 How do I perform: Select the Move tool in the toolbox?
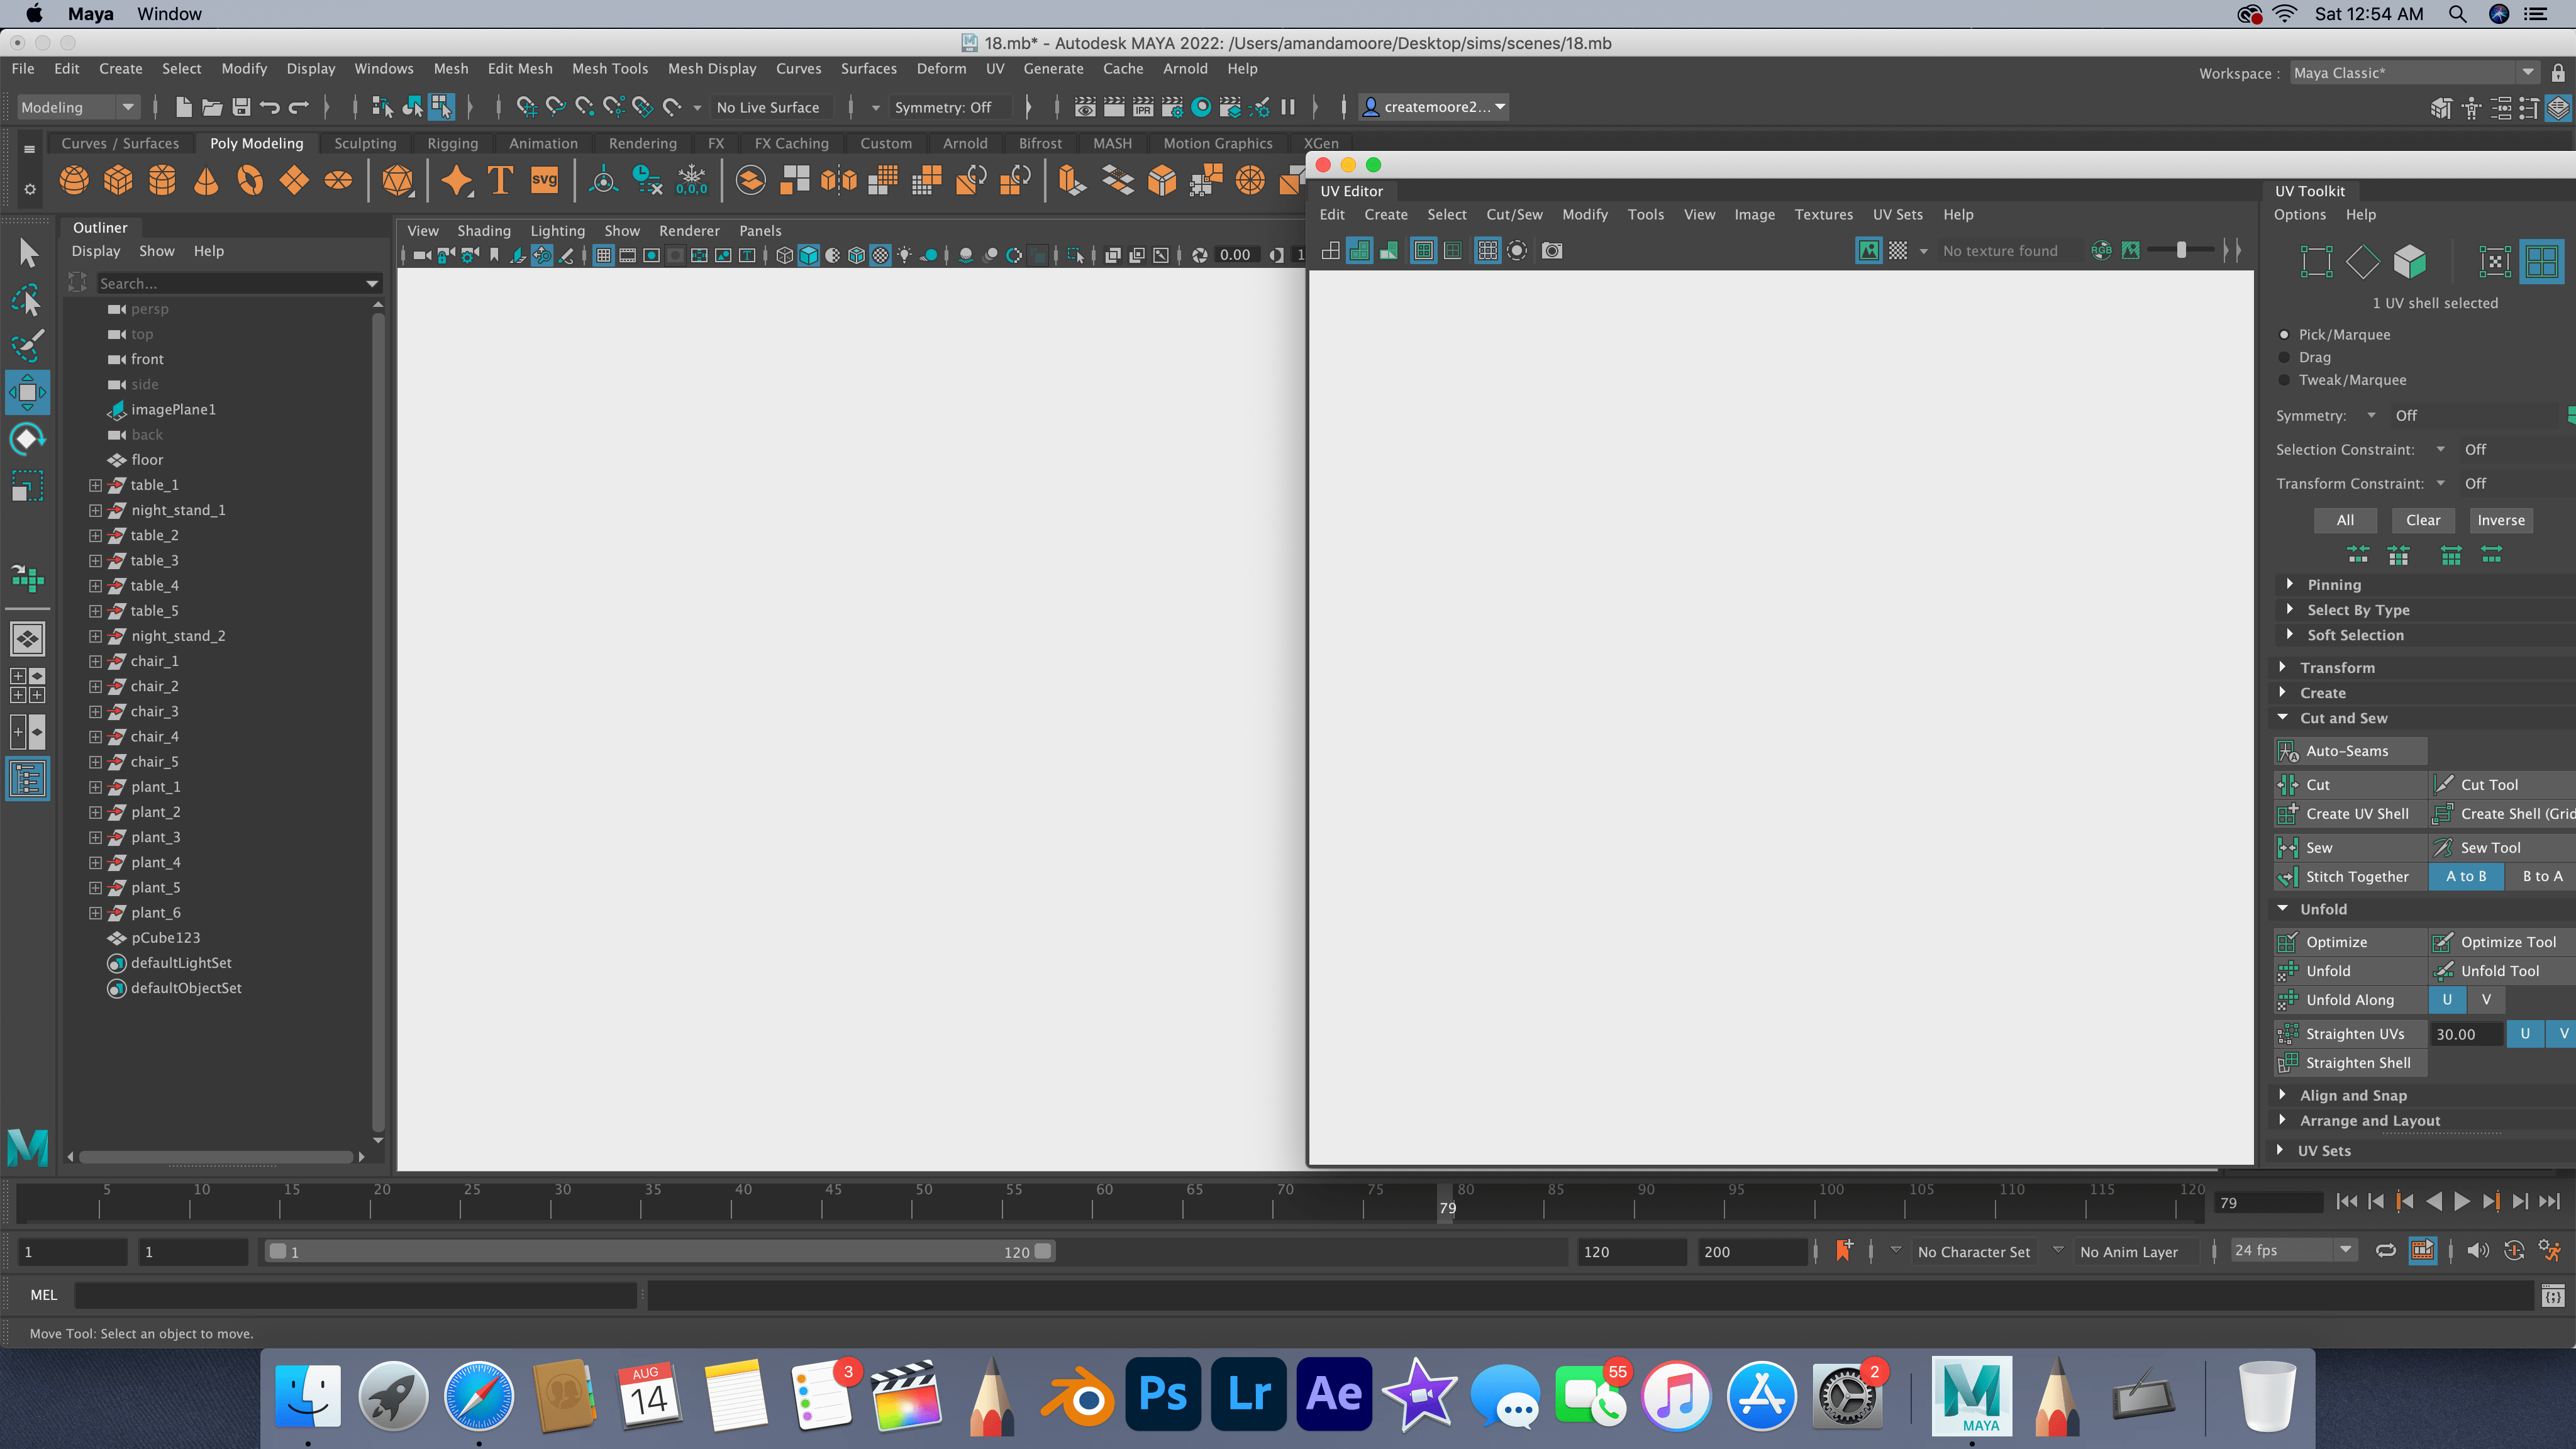click(x=27, y=391)
